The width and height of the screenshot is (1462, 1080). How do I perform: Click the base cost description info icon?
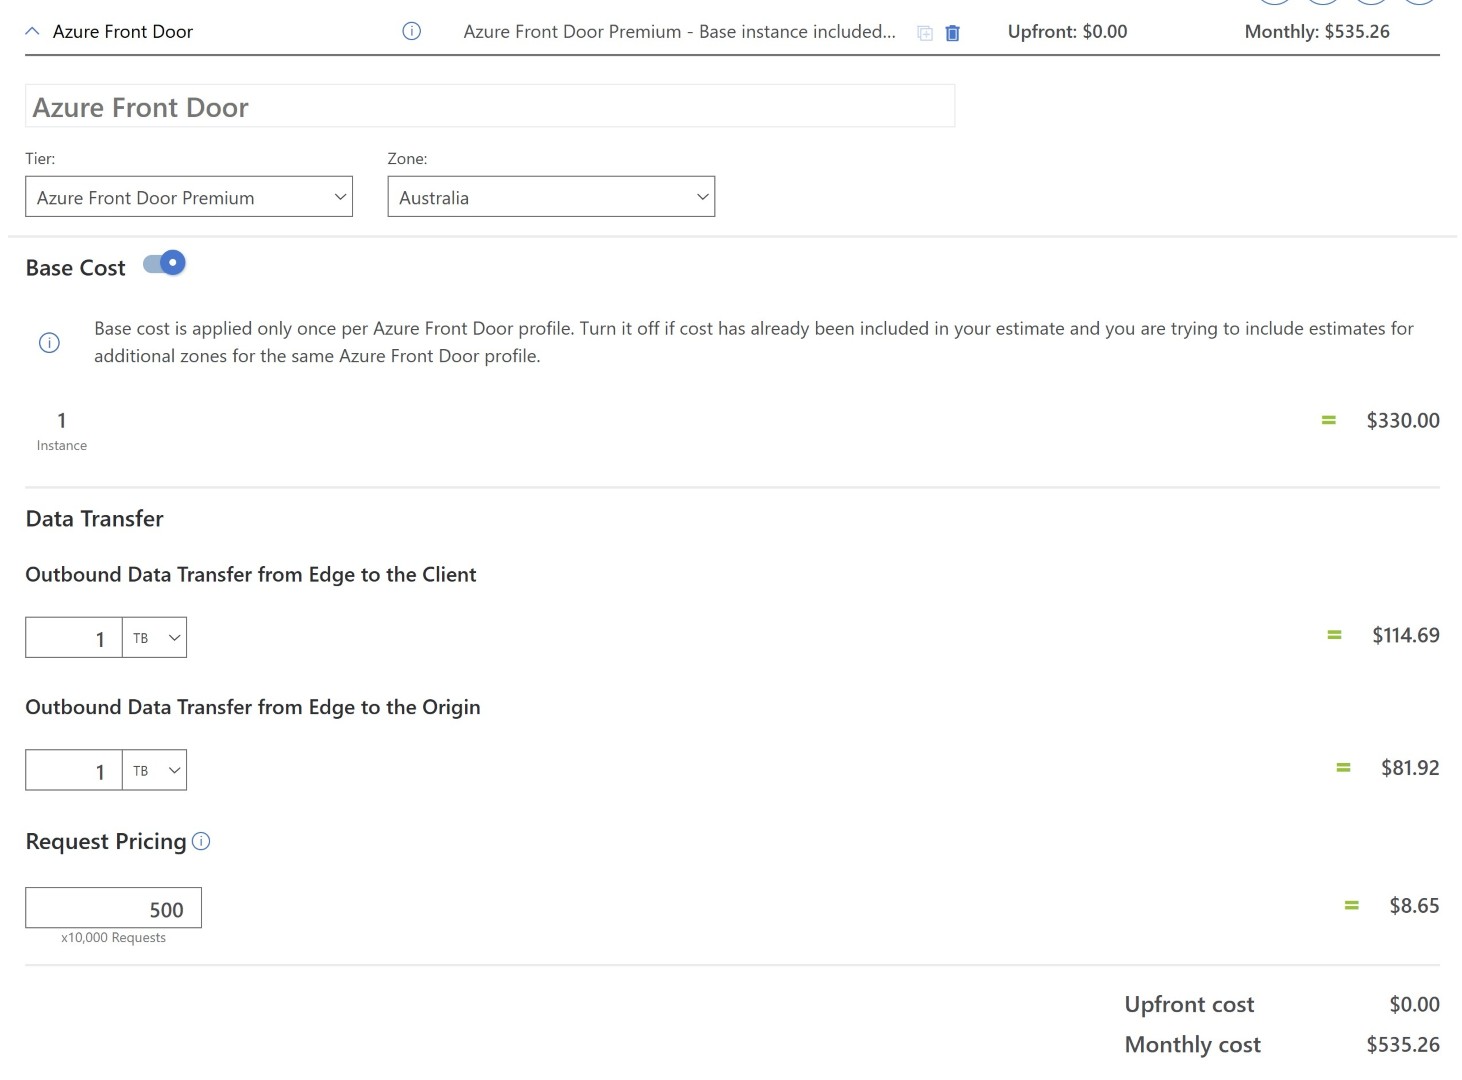tap(49, 343)
